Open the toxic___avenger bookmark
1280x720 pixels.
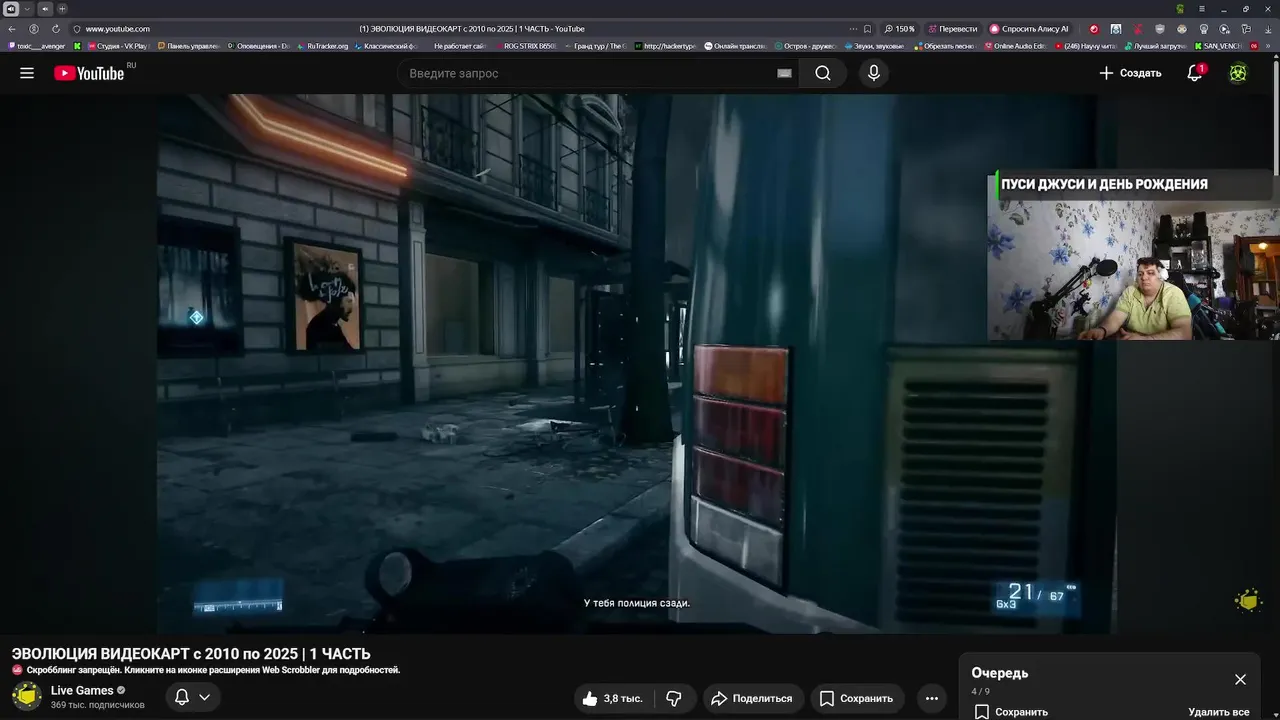point(36,46)
